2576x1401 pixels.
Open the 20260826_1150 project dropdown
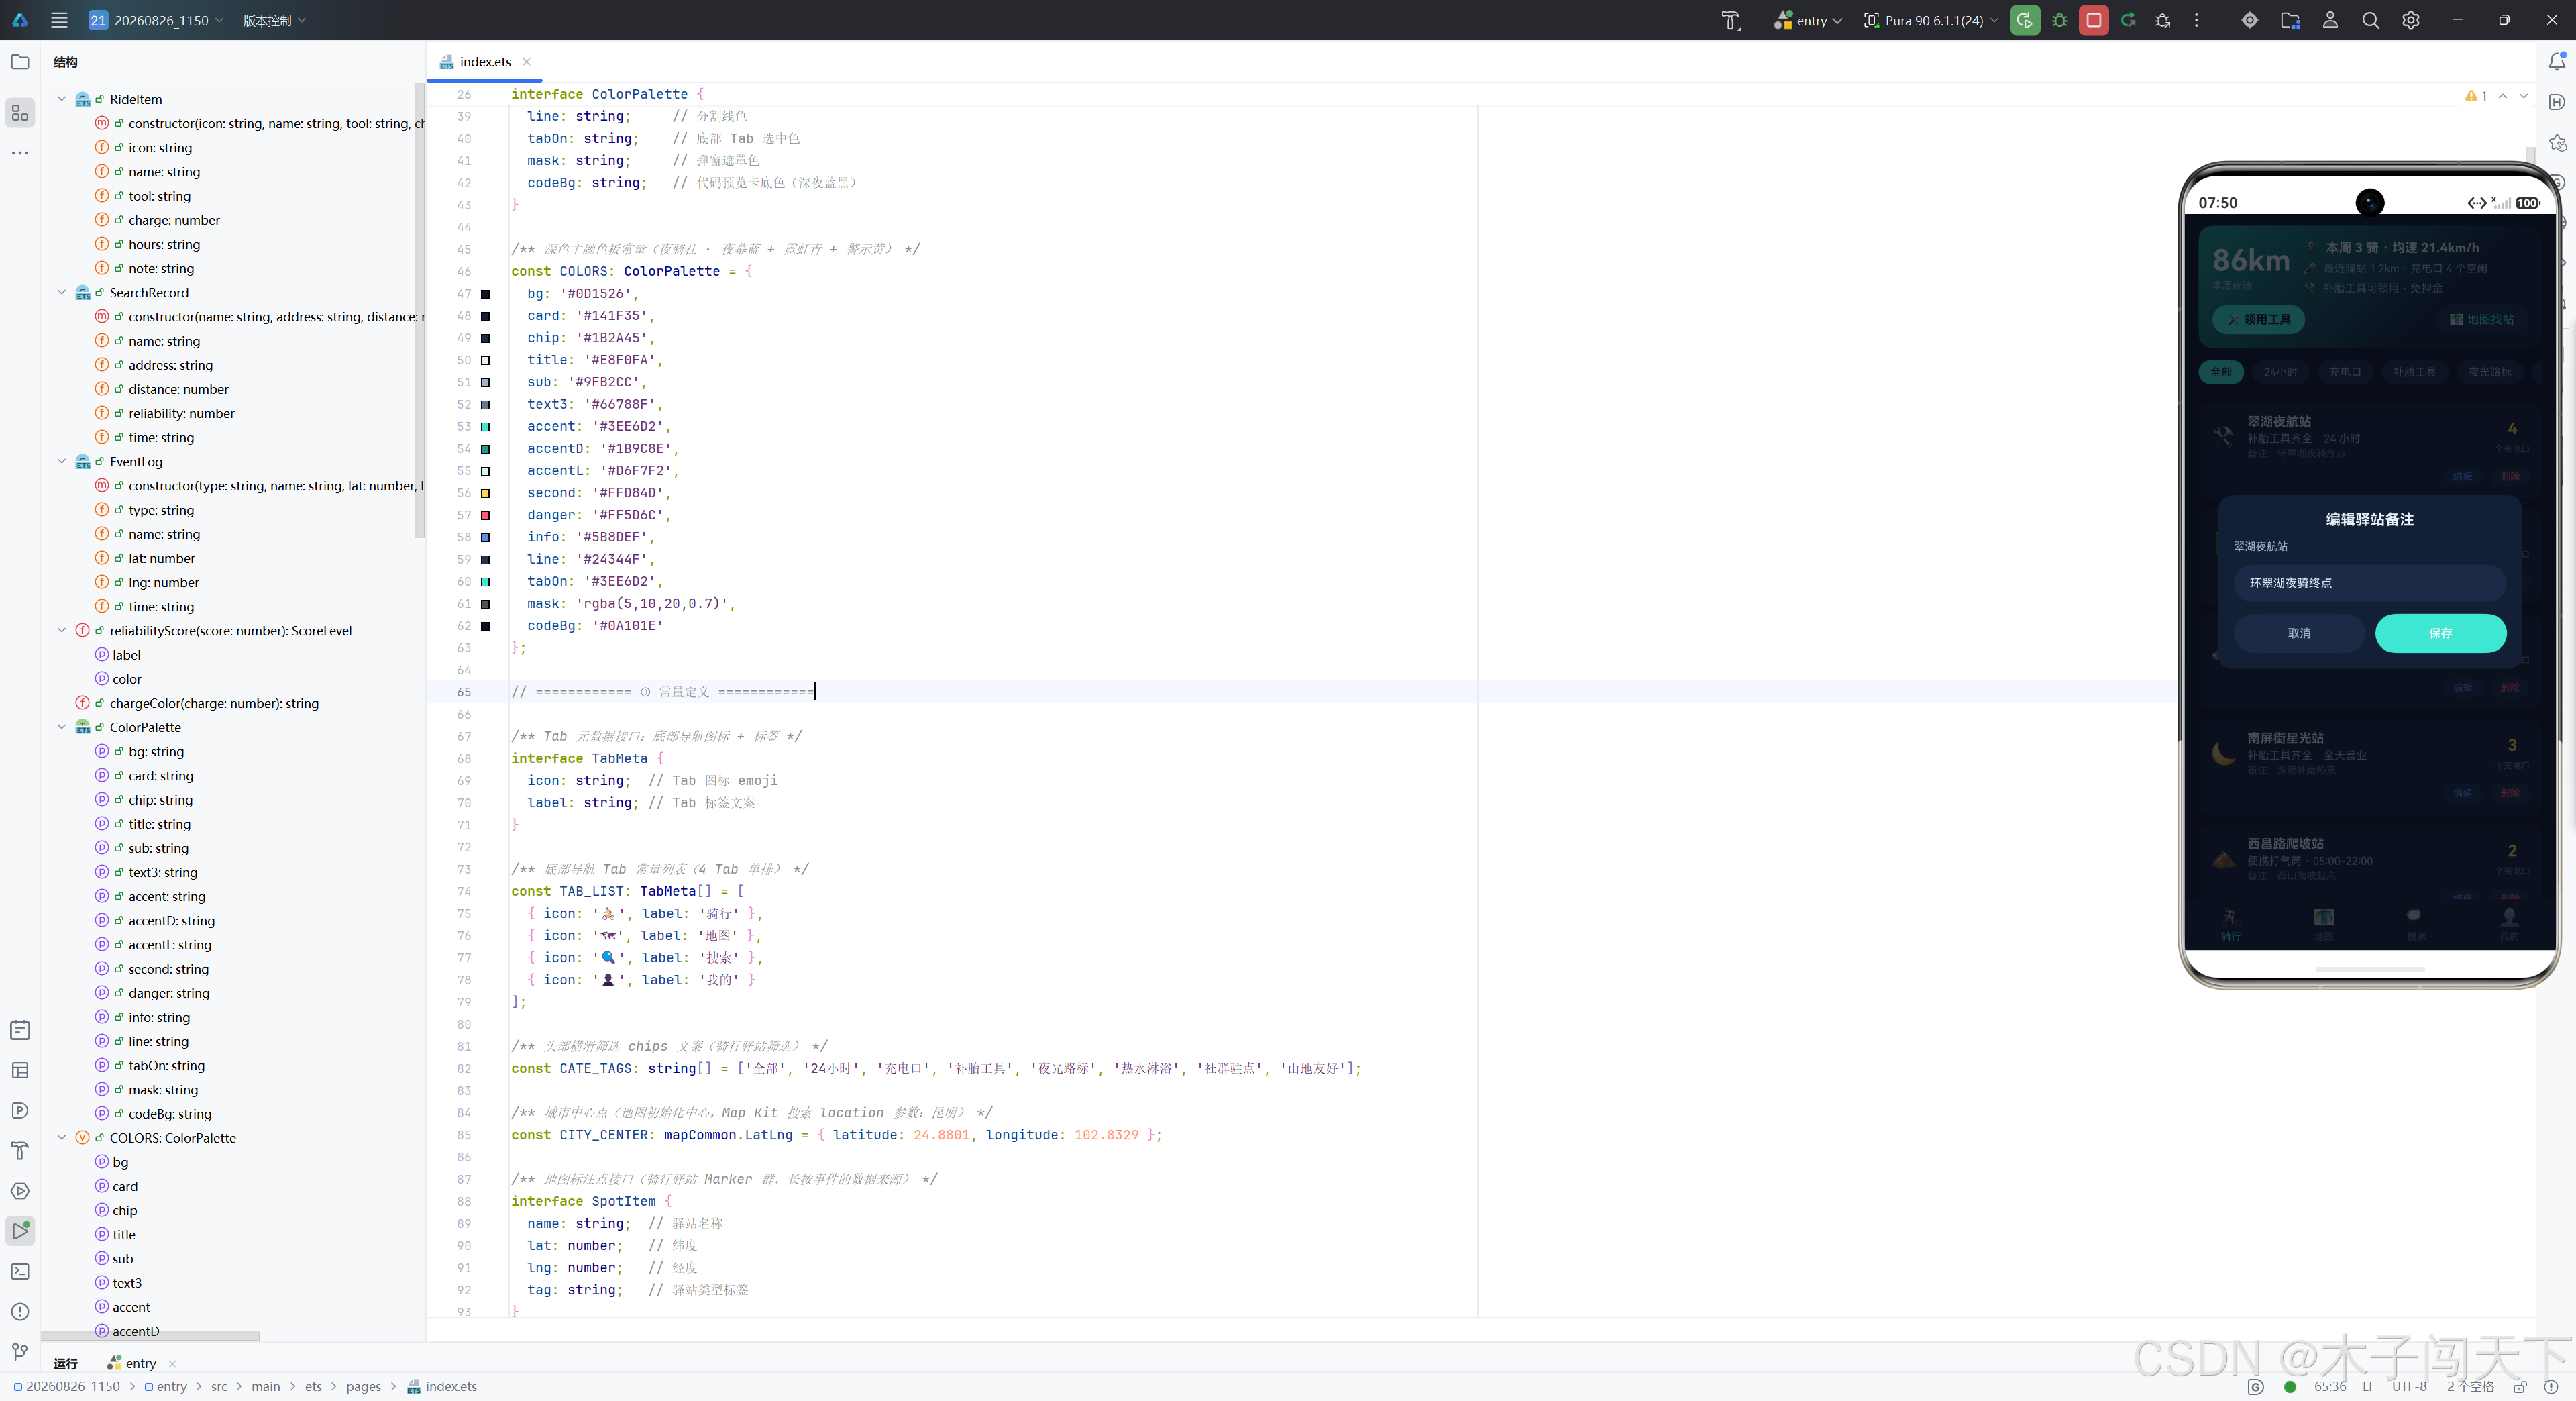(x=157, y=20)
